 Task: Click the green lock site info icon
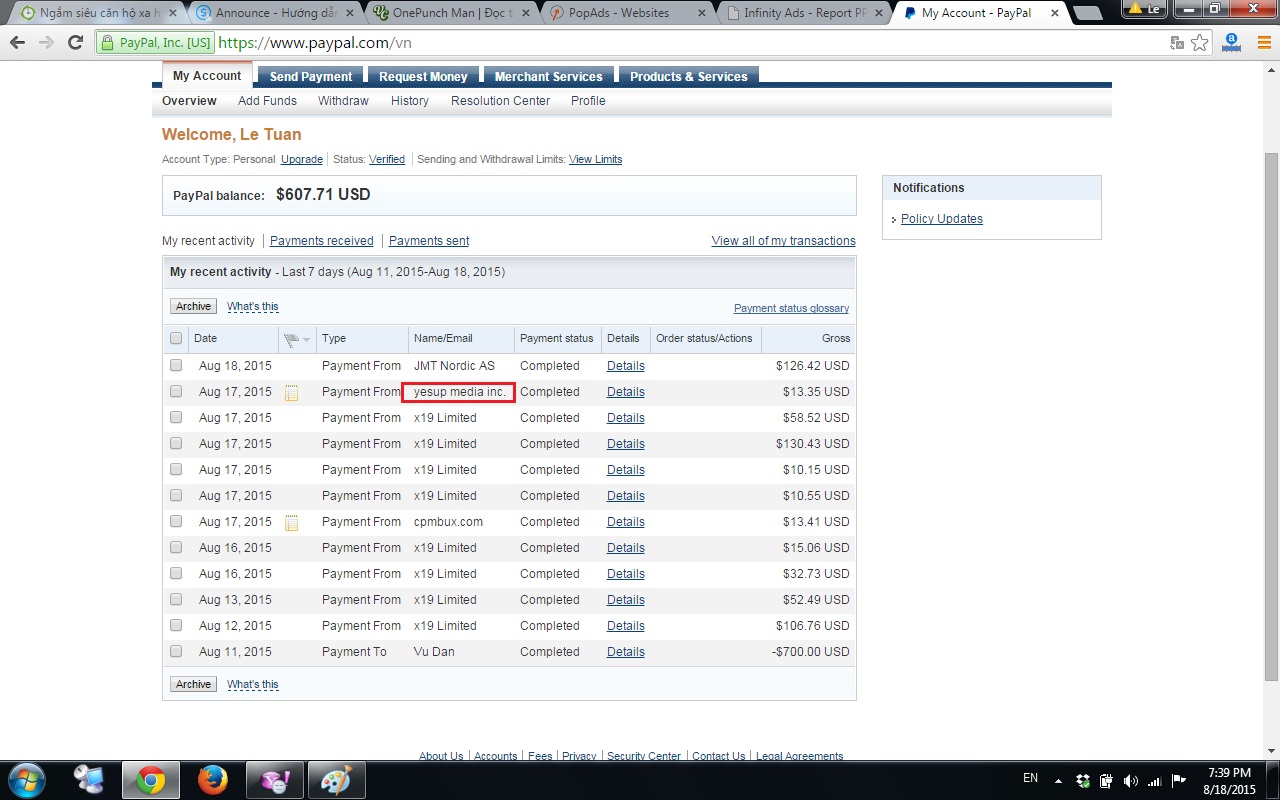click(x=108, y=43)
